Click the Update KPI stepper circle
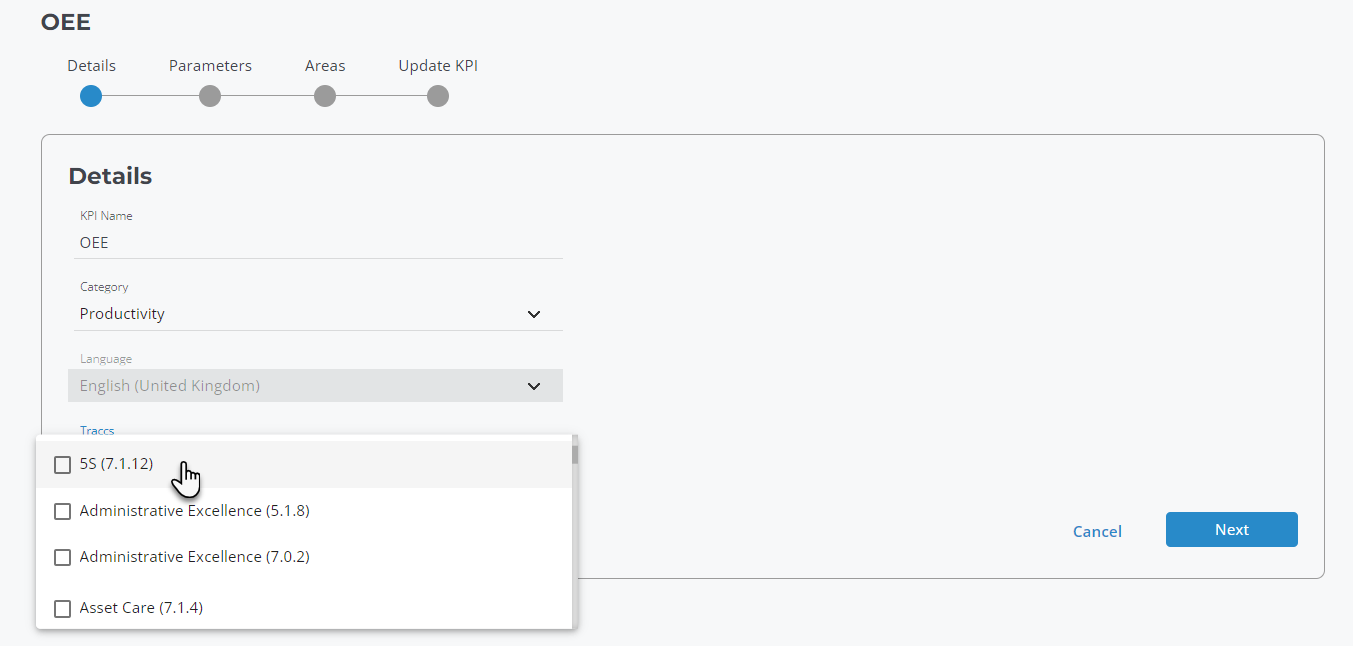The height and width of the screenshot is (646, 1353). [x=437, y=96]
